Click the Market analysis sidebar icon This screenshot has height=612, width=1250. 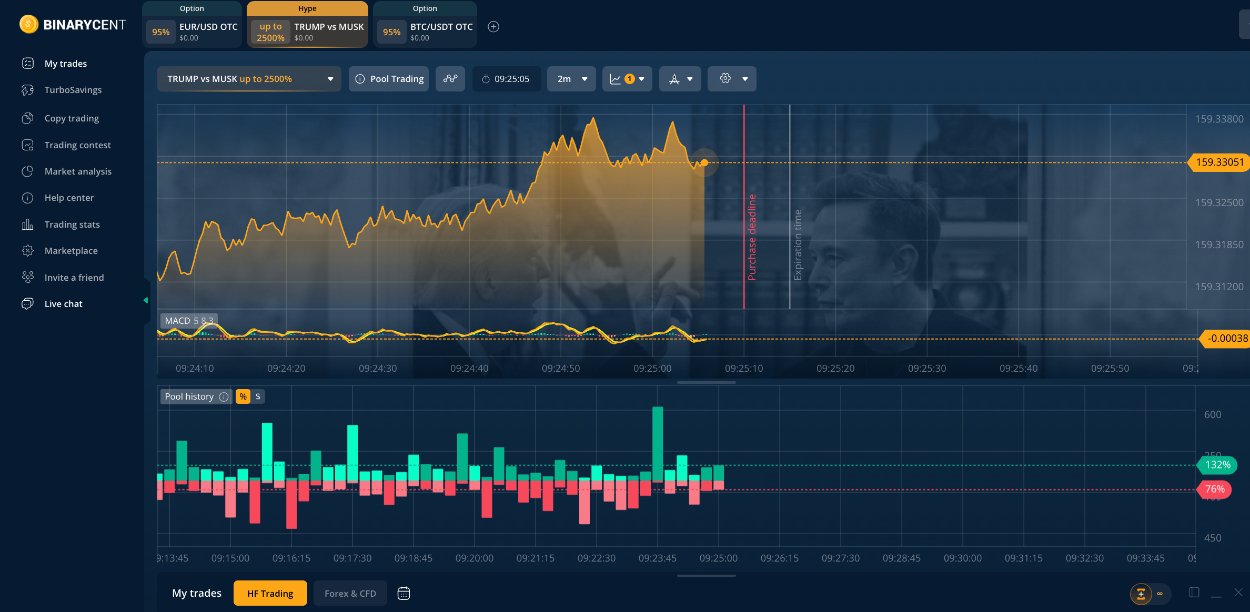pyautogui.click(x=28, y=171)
